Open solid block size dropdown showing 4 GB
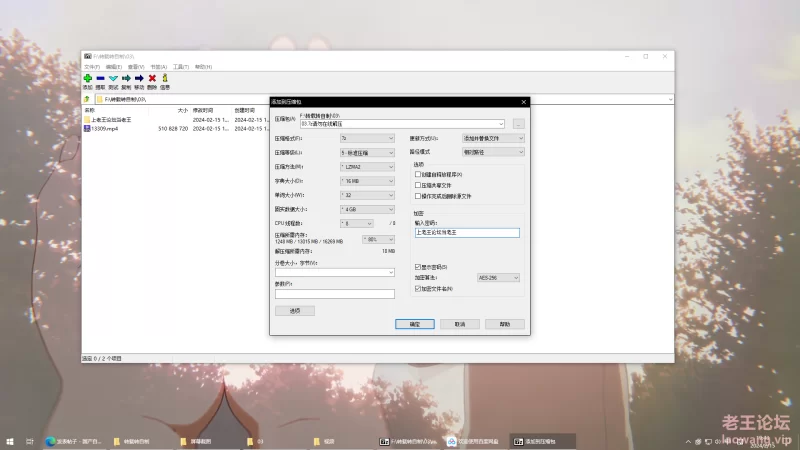Viewport: 800px width, 450px height. (367, 210)
